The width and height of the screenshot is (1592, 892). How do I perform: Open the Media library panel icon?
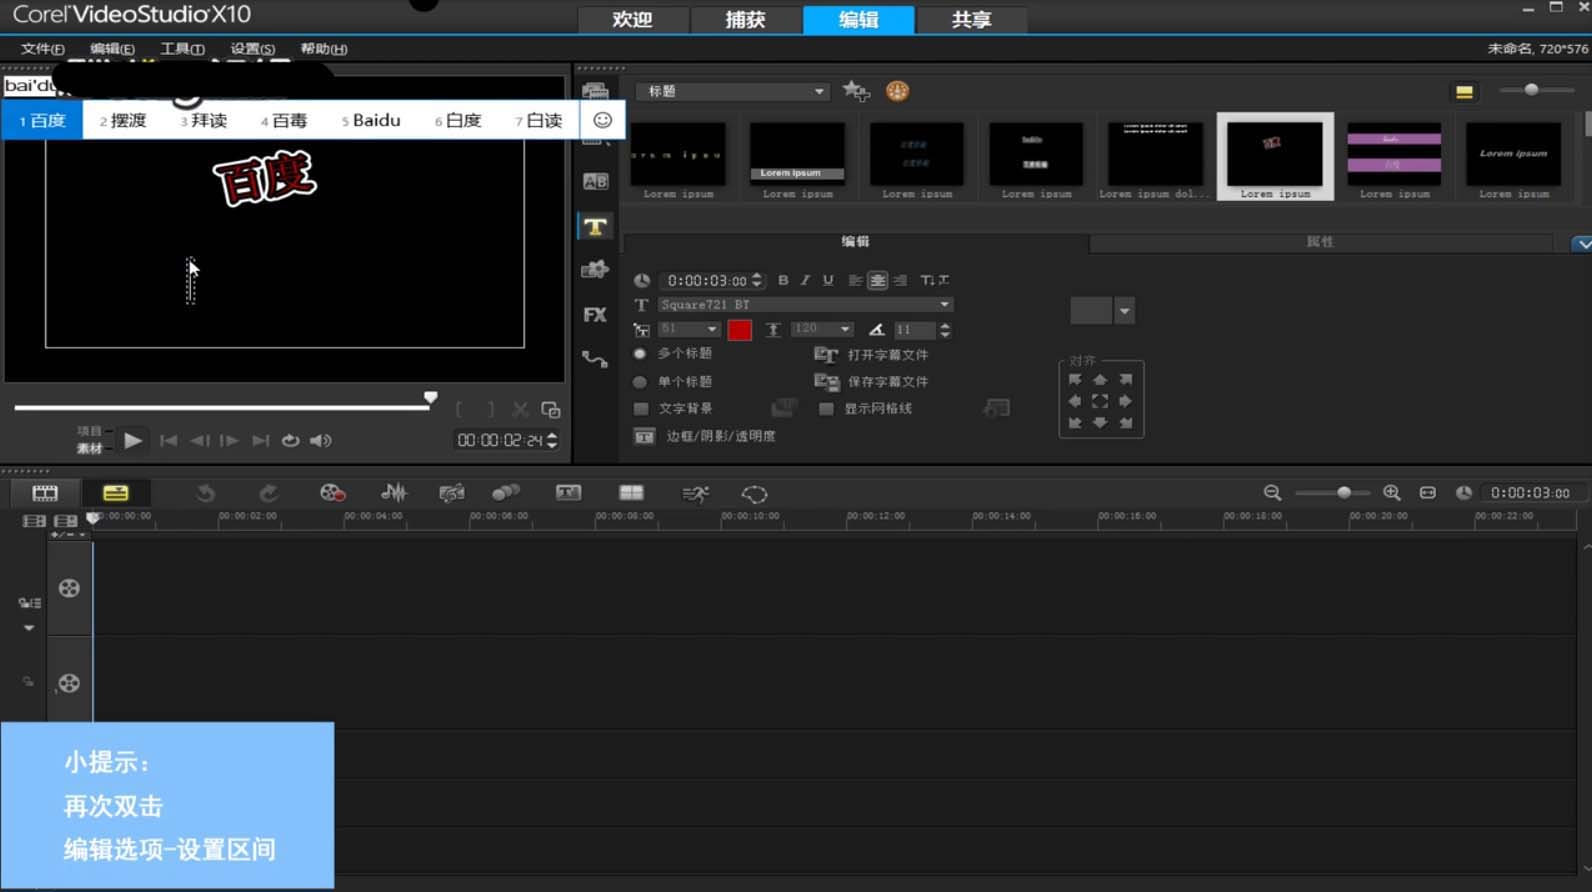pos(595,91)
